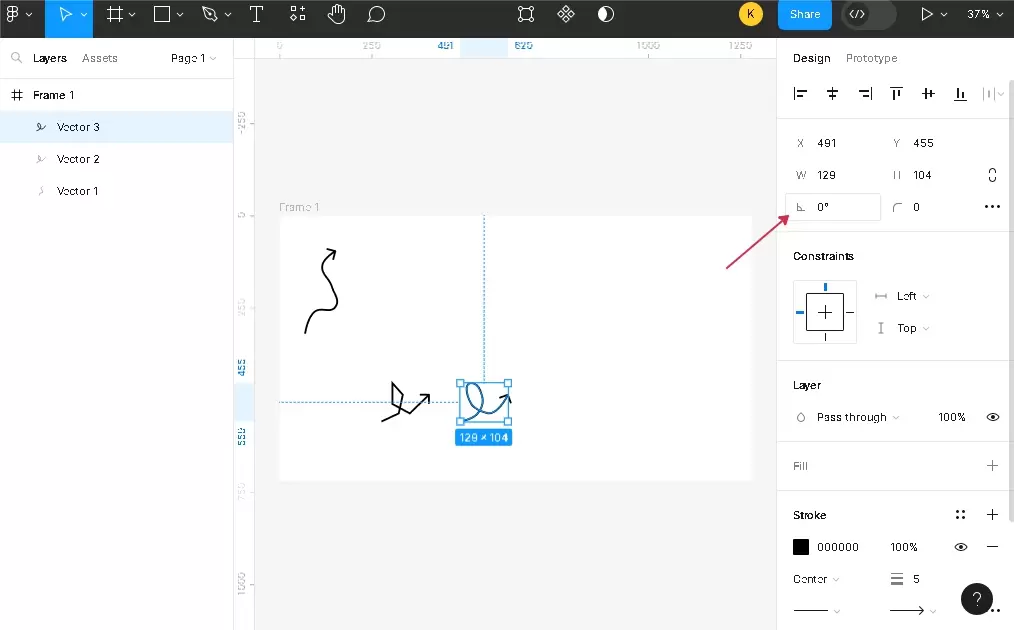Click the black stroke color swatch
1014x630 pixels.
tap(801, 547)
